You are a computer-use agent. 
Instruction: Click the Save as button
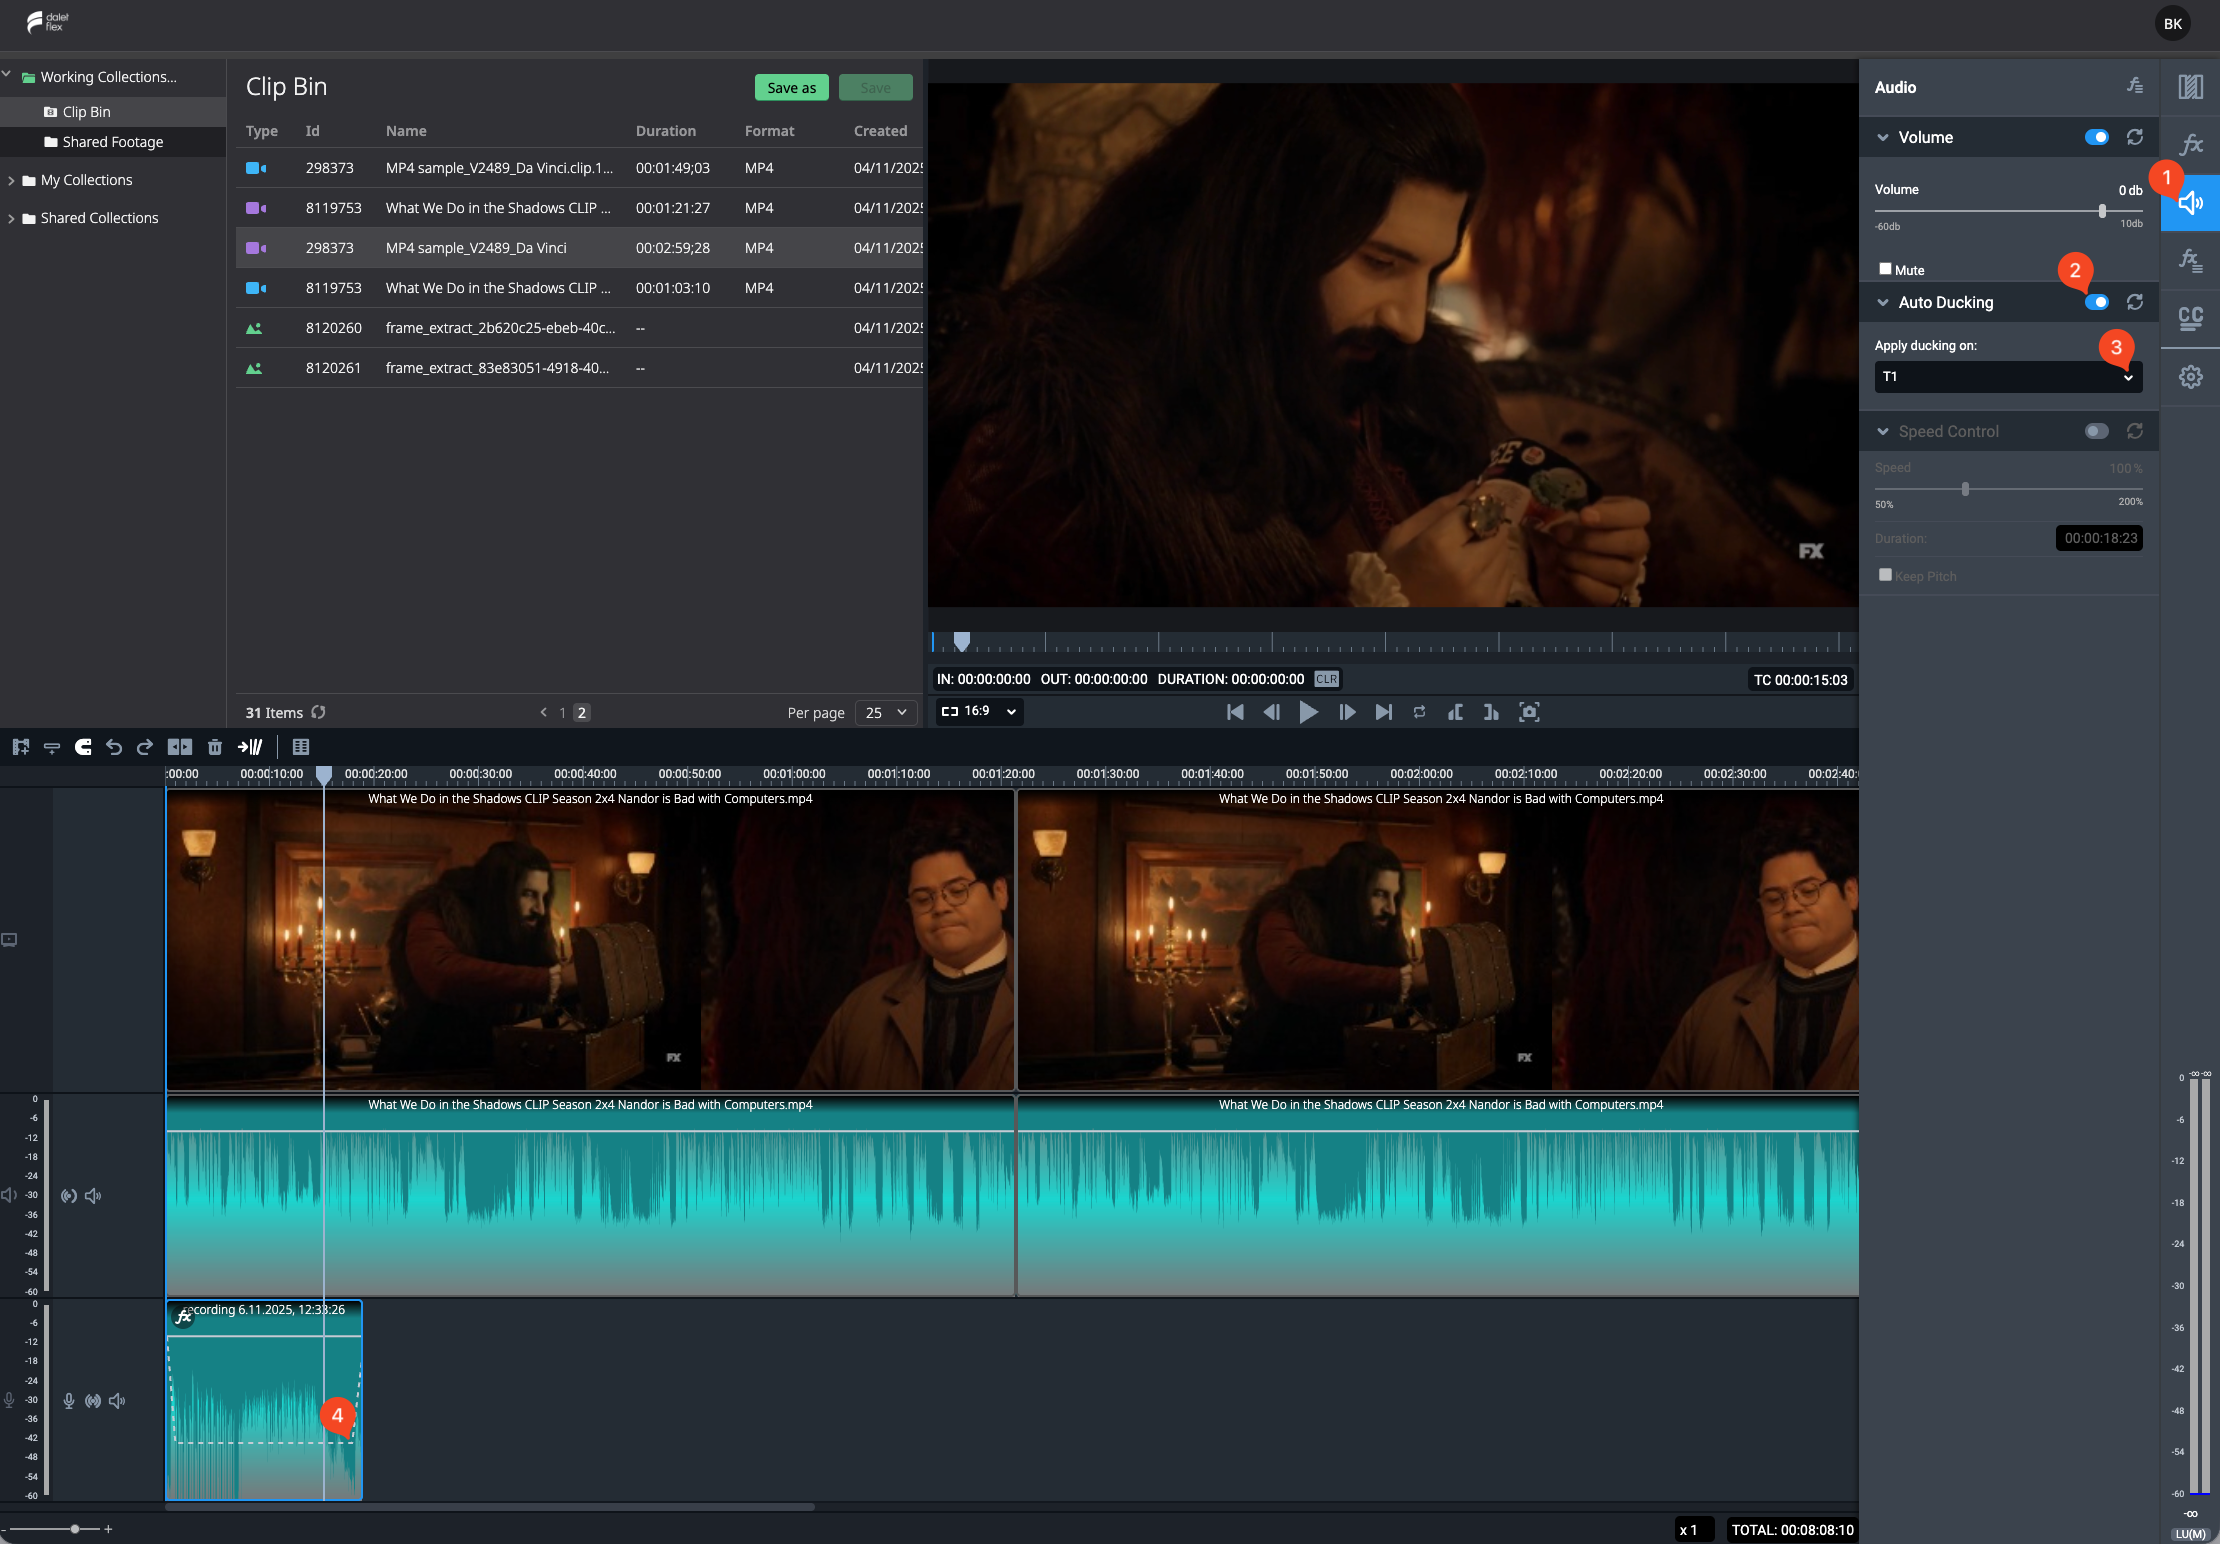click(791, 88)
